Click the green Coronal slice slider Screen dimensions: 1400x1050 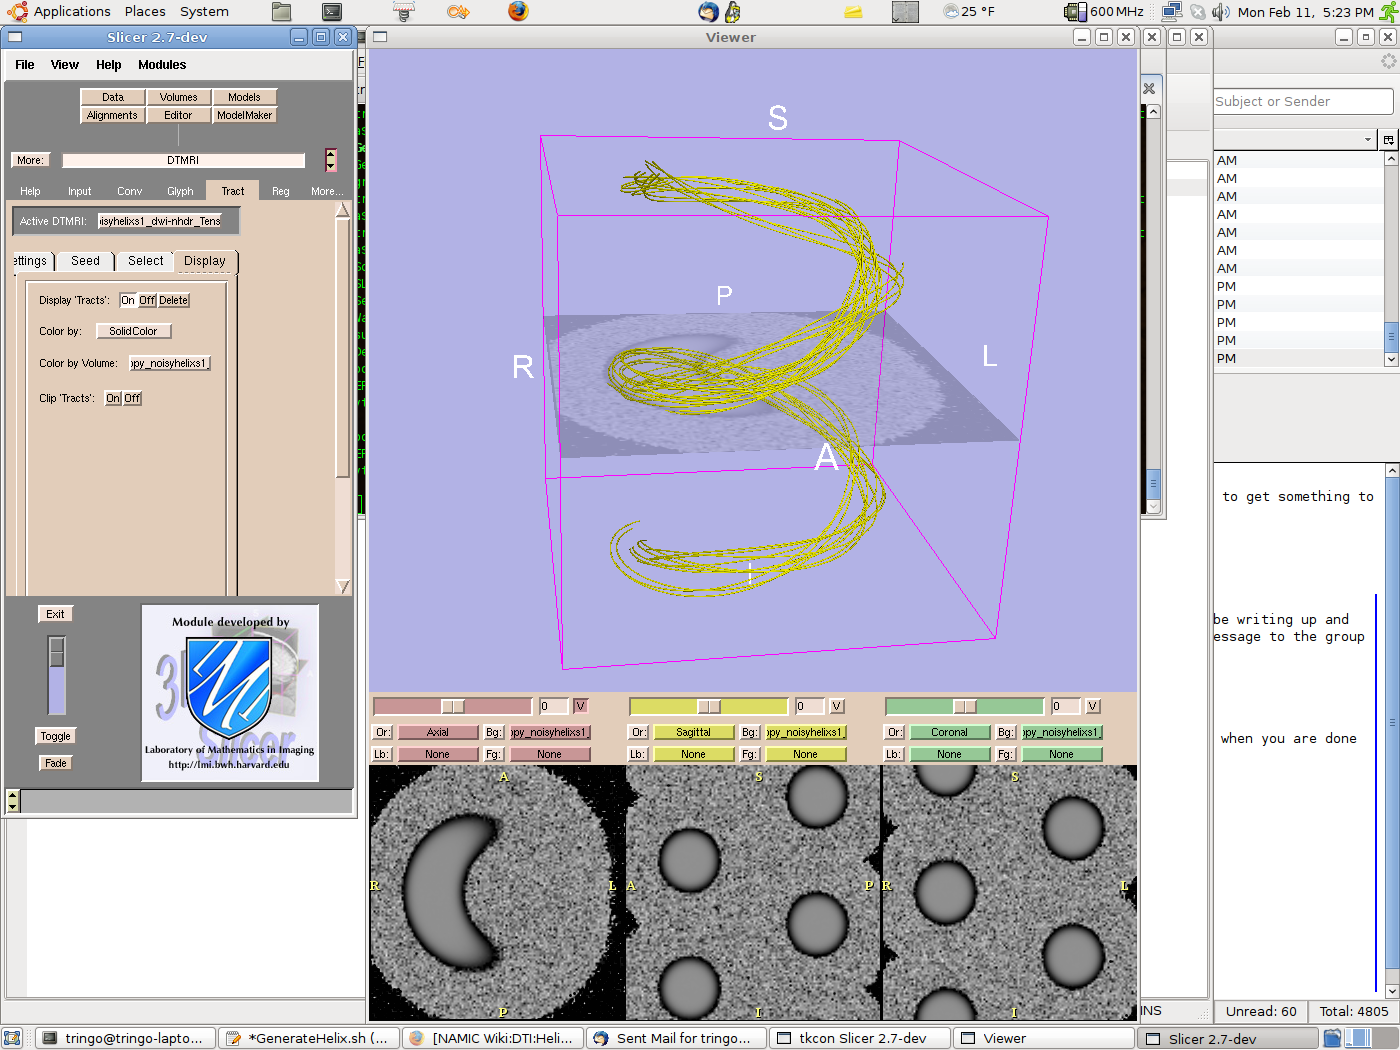[964, 706]
